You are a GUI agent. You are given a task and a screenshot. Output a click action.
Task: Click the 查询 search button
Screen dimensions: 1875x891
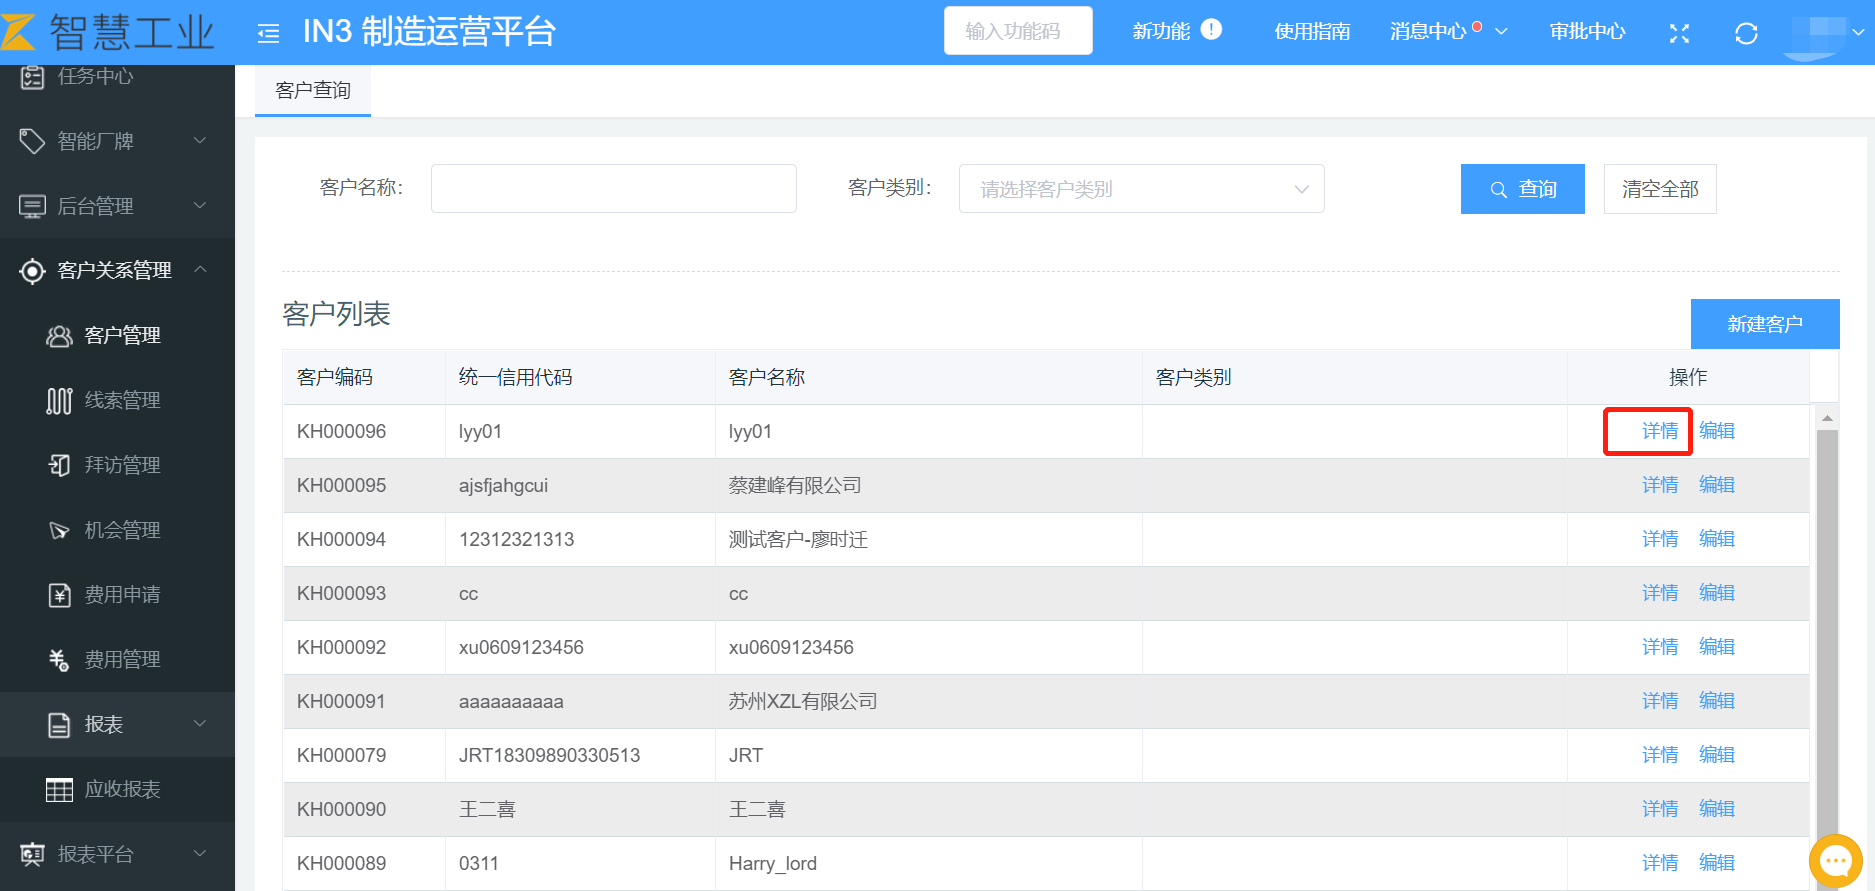pyautogui.click(x=1522, y=189)
